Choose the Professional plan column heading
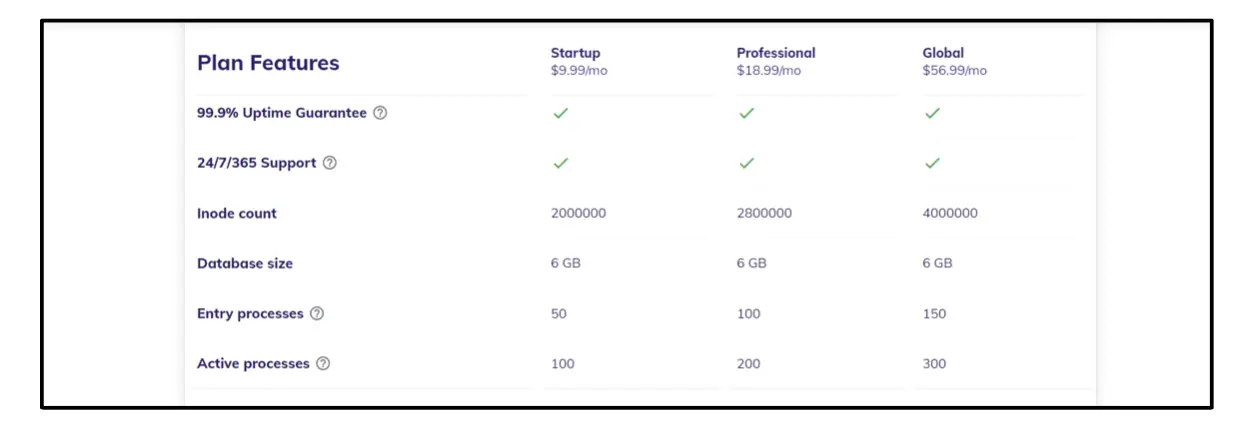This screenshot has height=432, width=1254. [x=776, y=53]
